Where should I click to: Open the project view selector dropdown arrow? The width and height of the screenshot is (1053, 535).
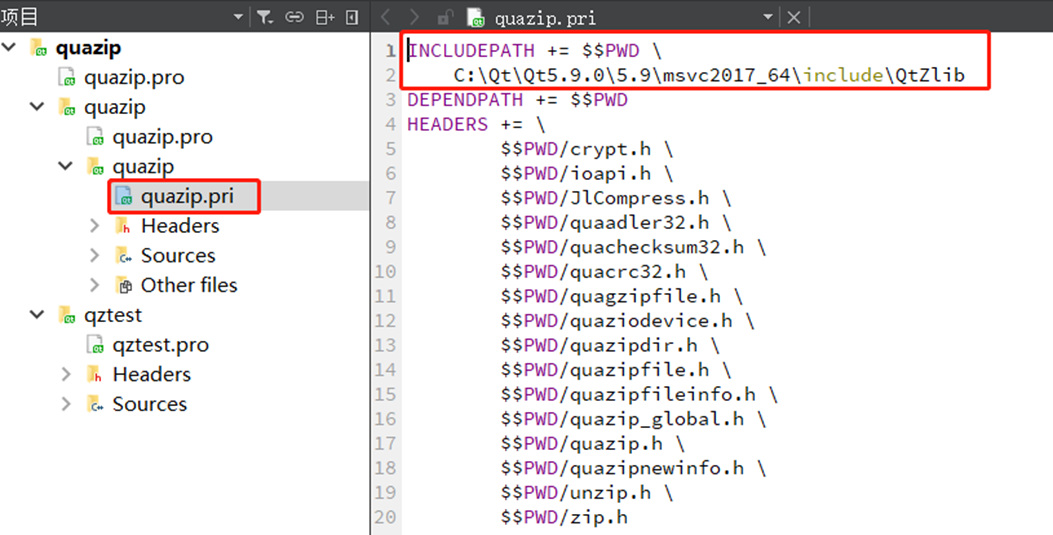pyautogui.click(x=238, y=17)
